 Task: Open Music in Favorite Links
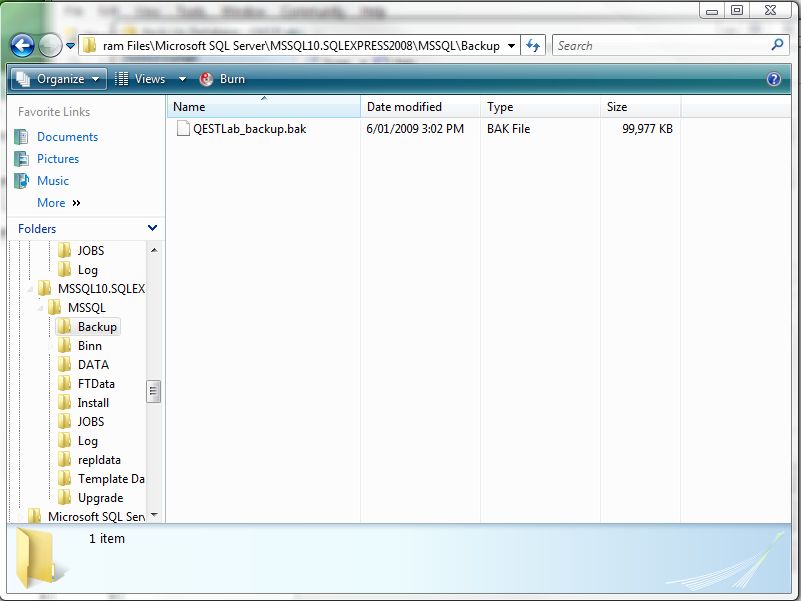tap(53, 181)
